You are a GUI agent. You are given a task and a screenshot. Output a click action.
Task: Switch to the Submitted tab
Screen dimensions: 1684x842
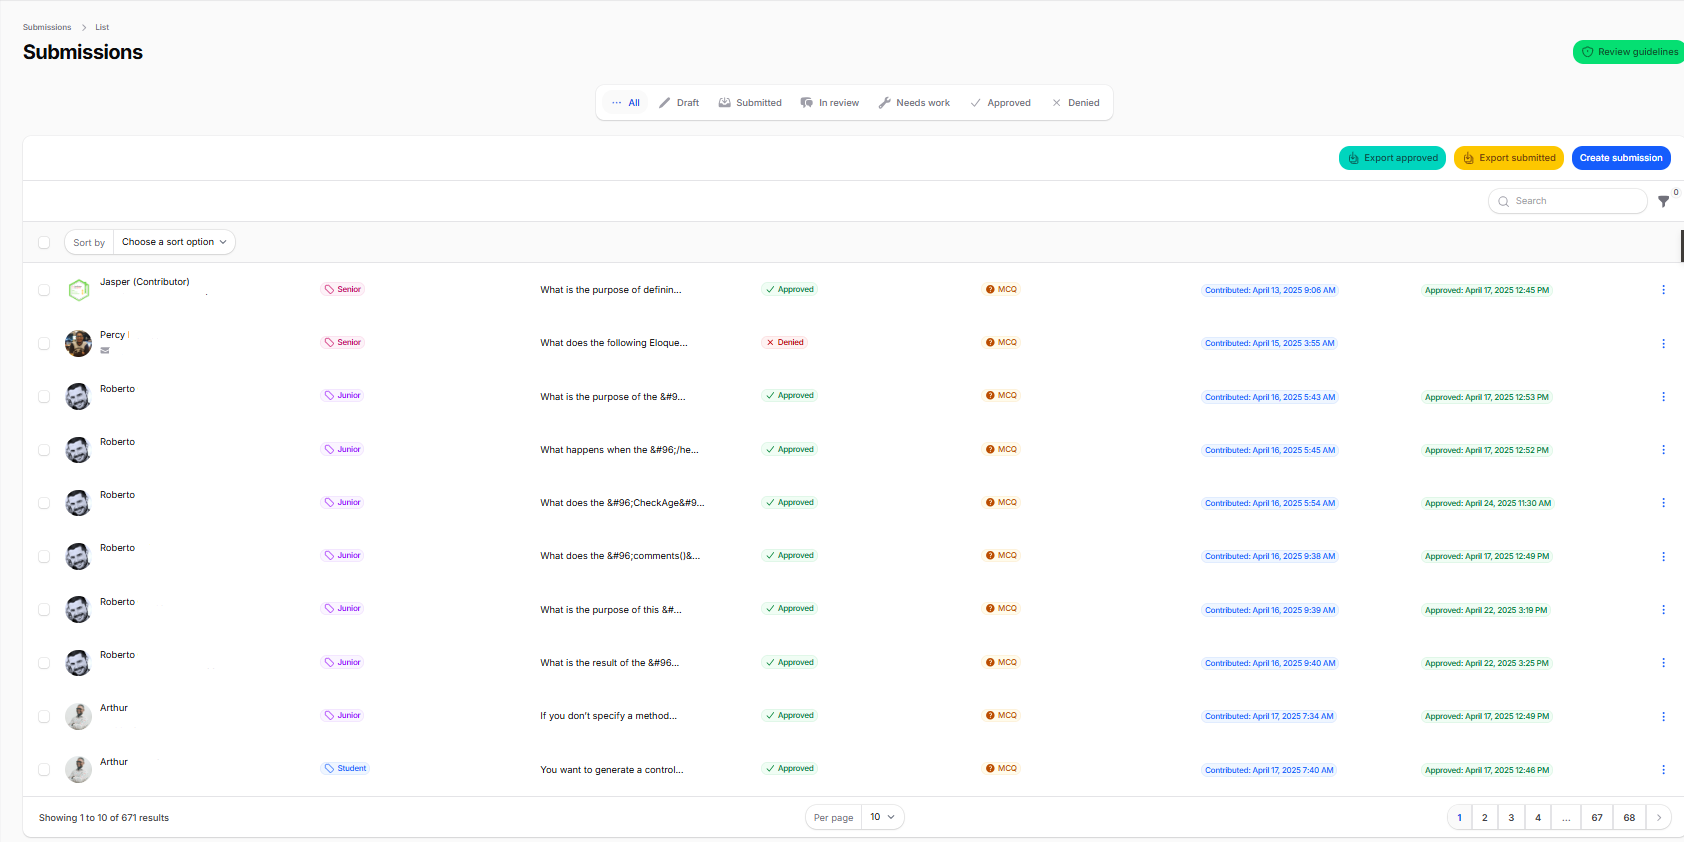pos(750,102)
